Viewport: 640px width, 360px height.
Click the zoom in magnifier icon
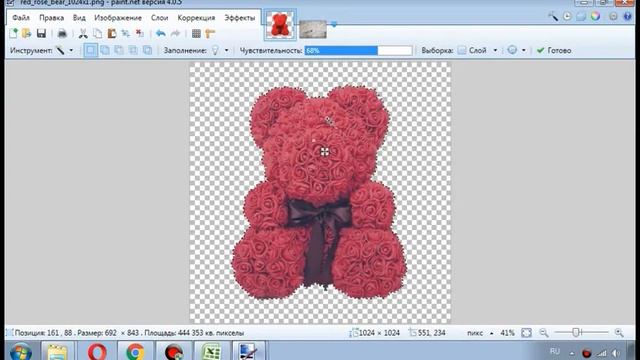coord(619,333)
